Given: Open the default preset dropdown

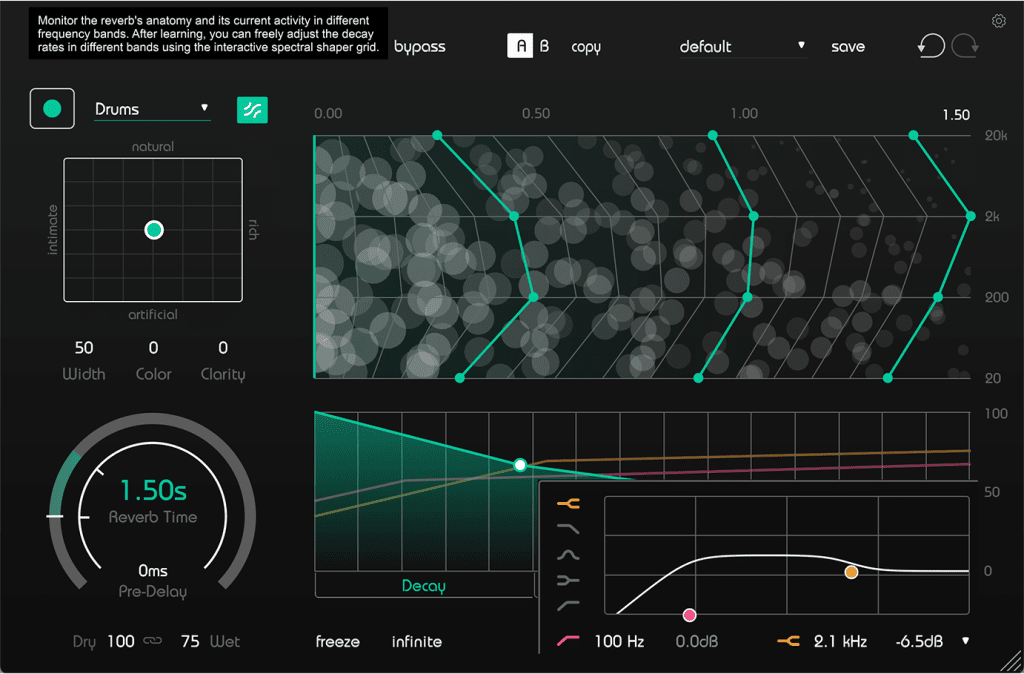Looking at the screenshot, I should click(742, 46).
